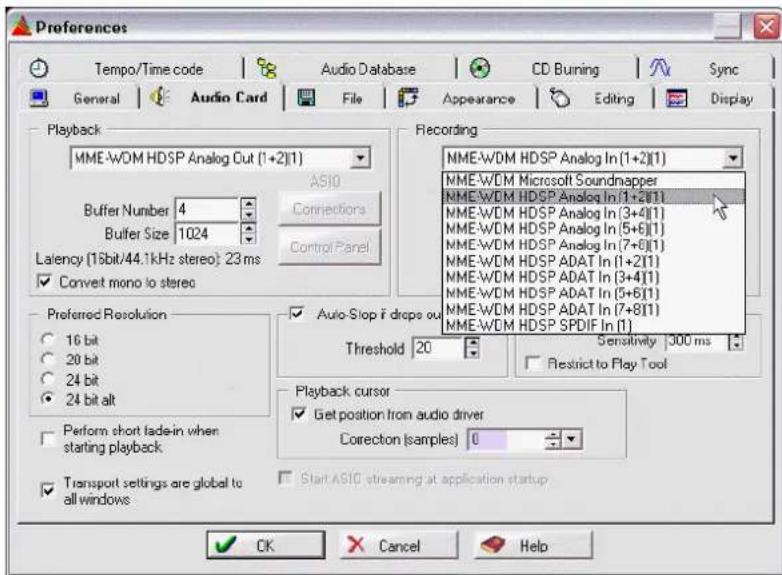Switch to the Display tab
The image size is (782, 575).
pyautogui.click(x=714, y=98)
